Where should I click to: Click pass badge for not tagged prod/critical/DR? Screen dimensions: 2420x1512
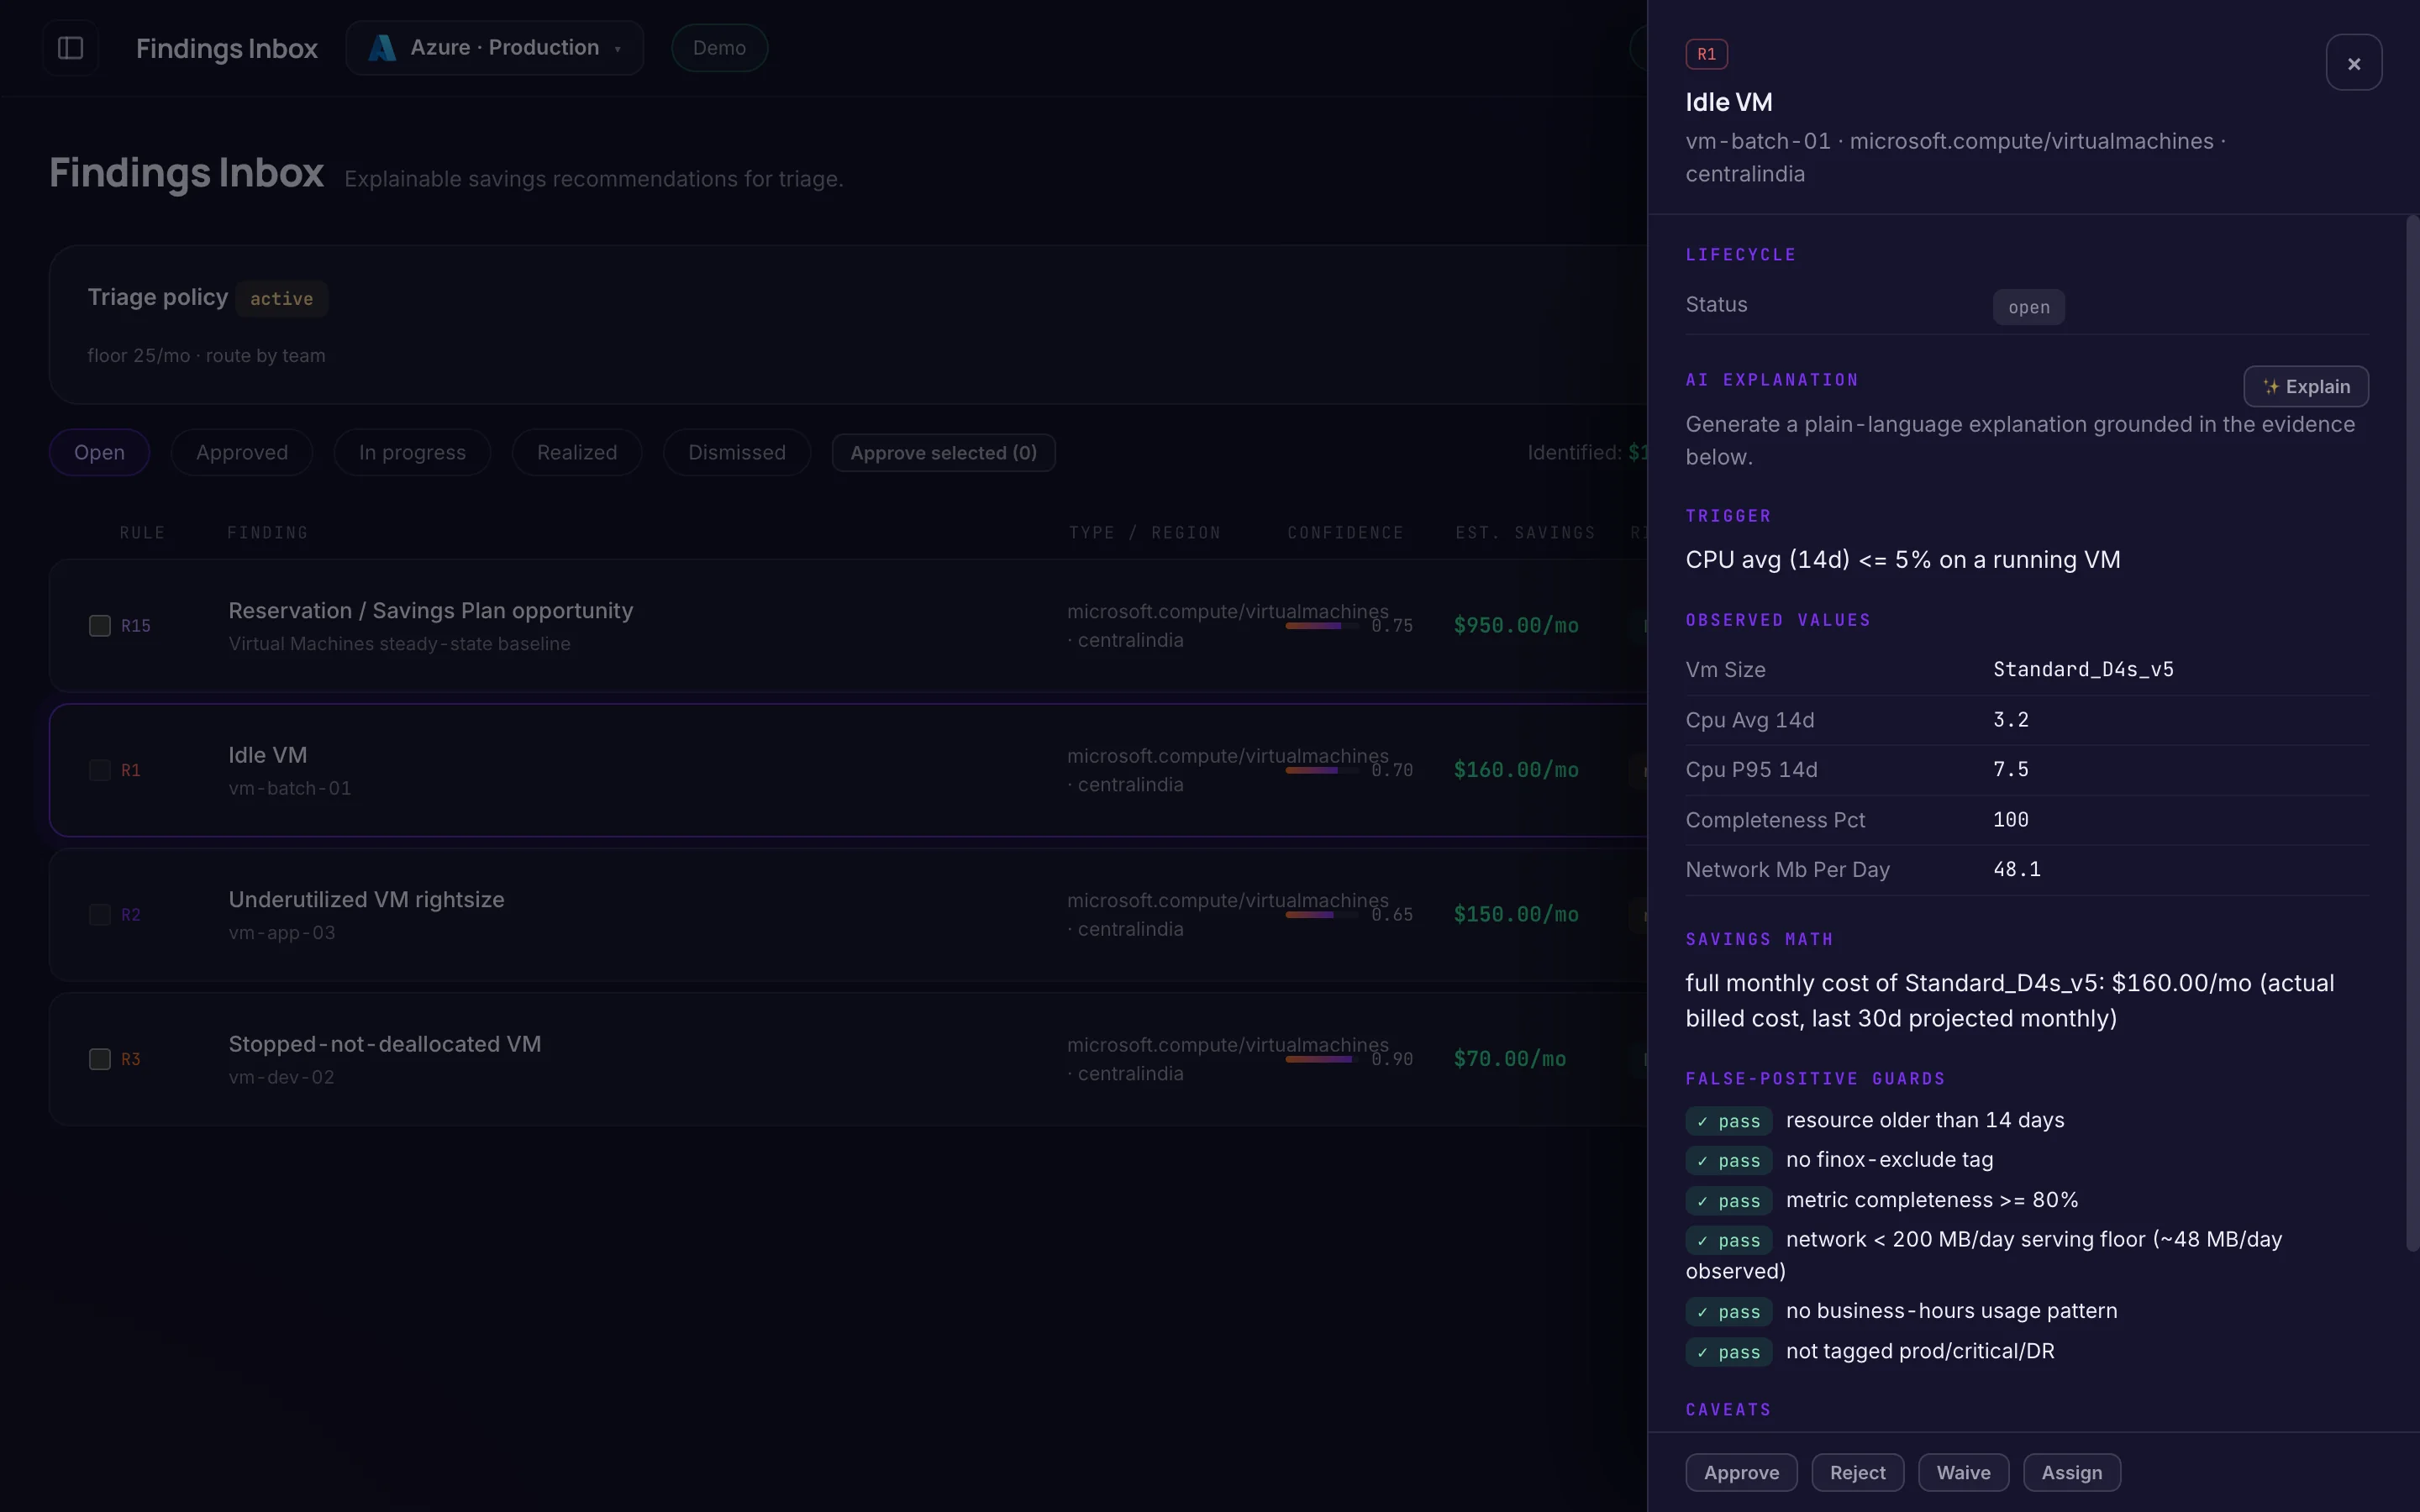(x=1728, y=1353)
